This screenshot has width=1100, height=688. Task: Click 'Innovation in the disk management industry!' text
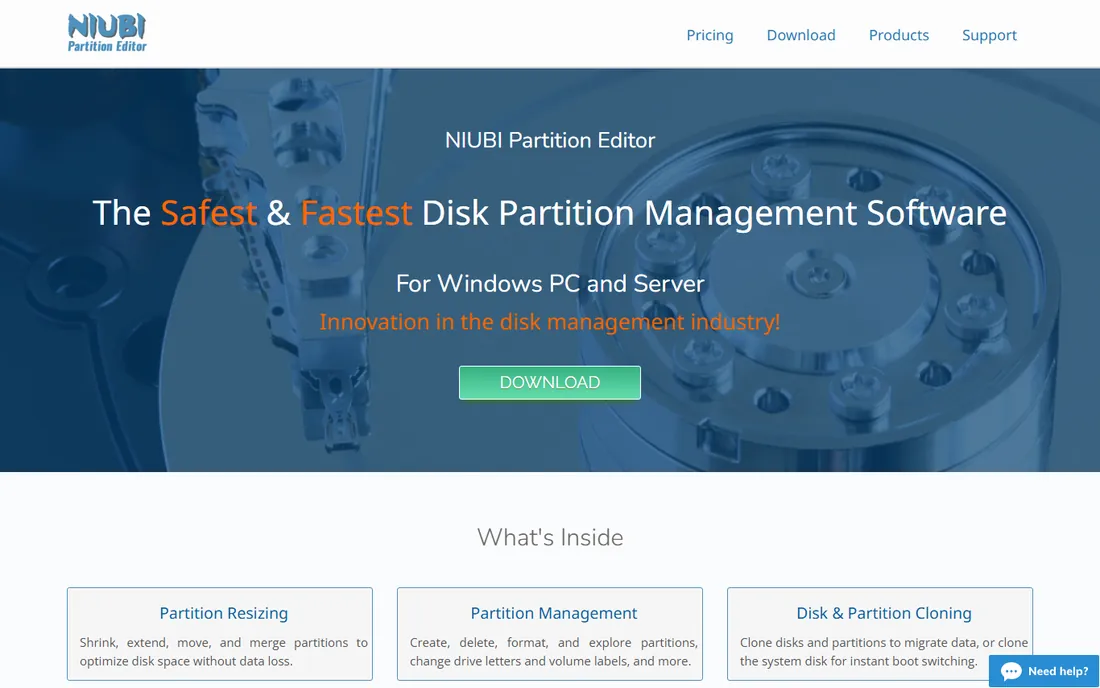[x=549, y=322]
